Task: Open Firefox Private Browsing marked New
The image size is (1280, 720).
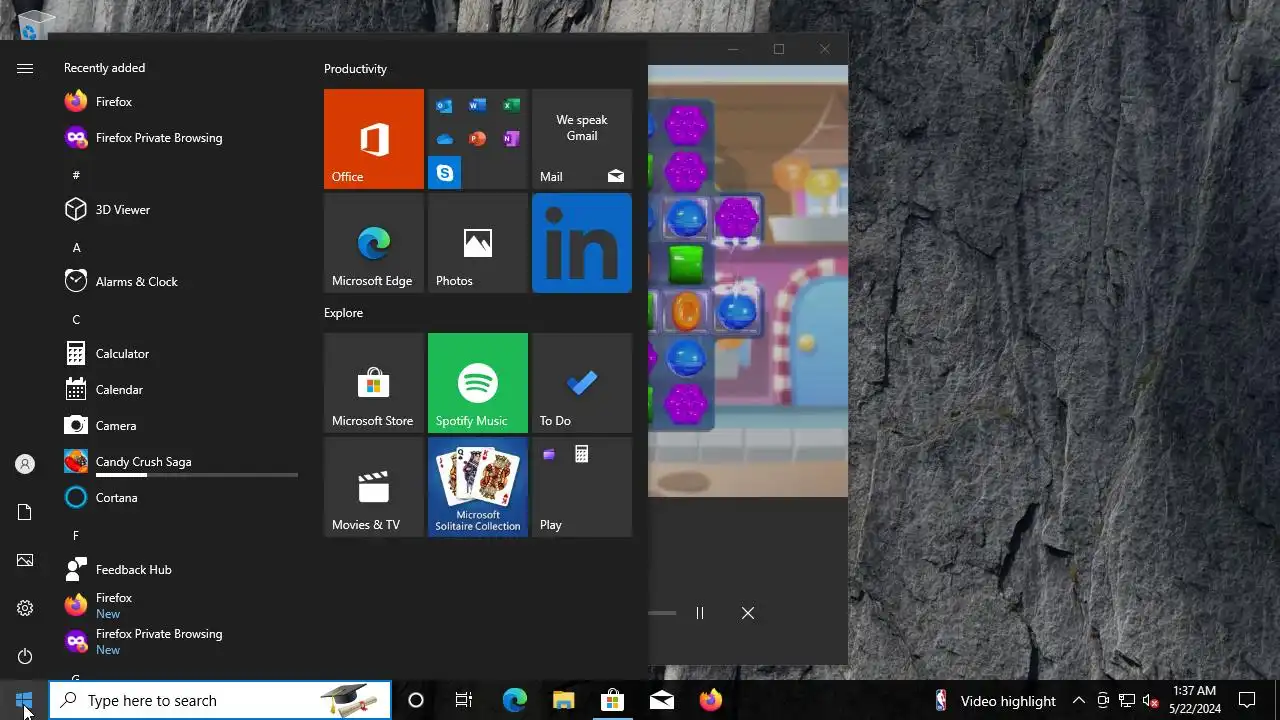Action: [x=180, y=642]
